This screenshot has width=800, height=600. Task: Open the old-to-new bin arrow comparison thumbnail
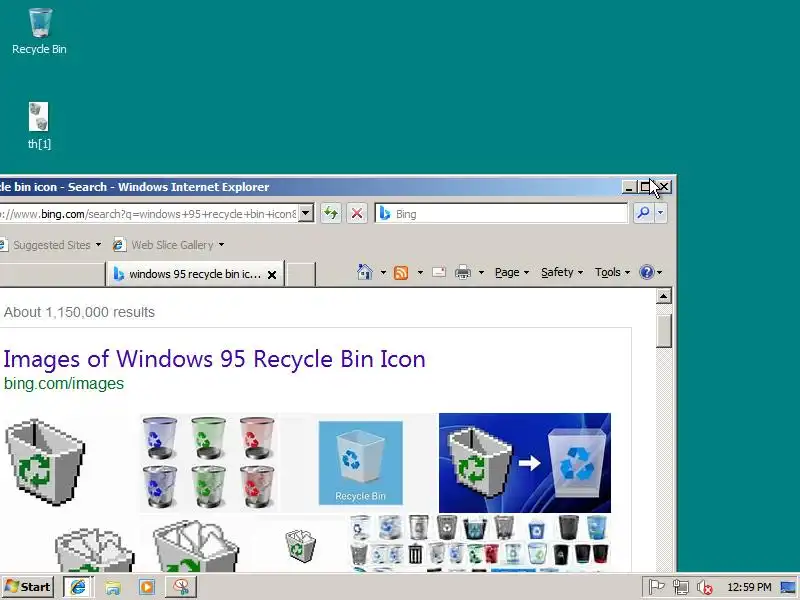tap(524, 463)
